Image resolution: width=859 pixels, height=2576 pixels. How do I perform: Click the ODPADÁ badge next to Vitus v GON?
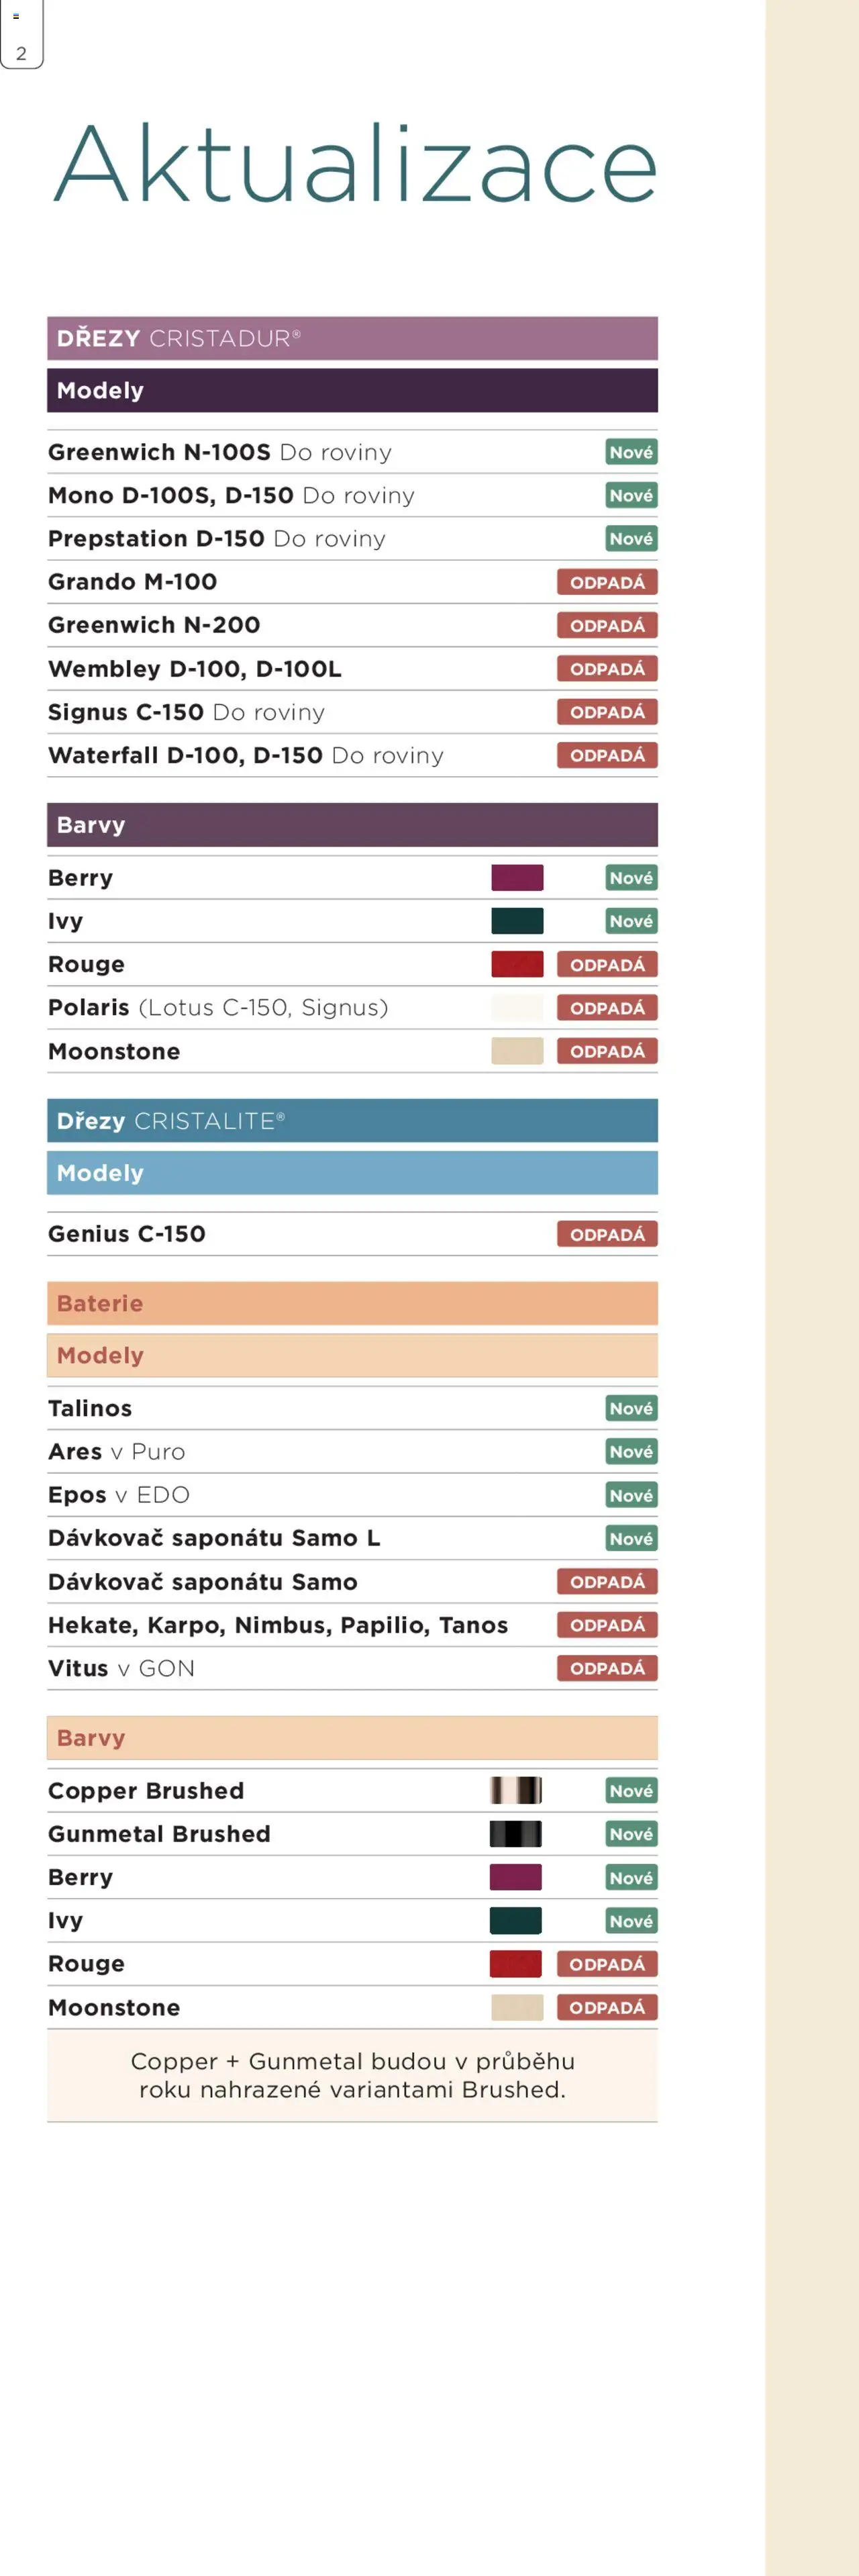(x=607, y=1668)
